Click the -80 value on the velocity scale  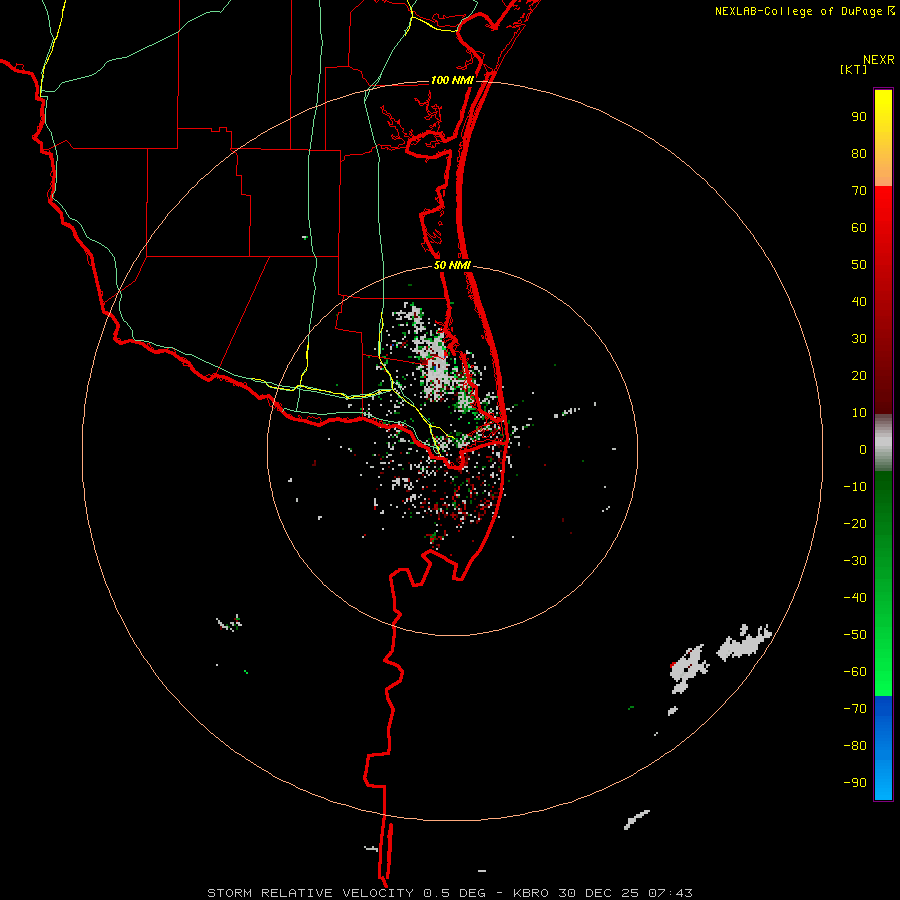[x=855, y=746]
